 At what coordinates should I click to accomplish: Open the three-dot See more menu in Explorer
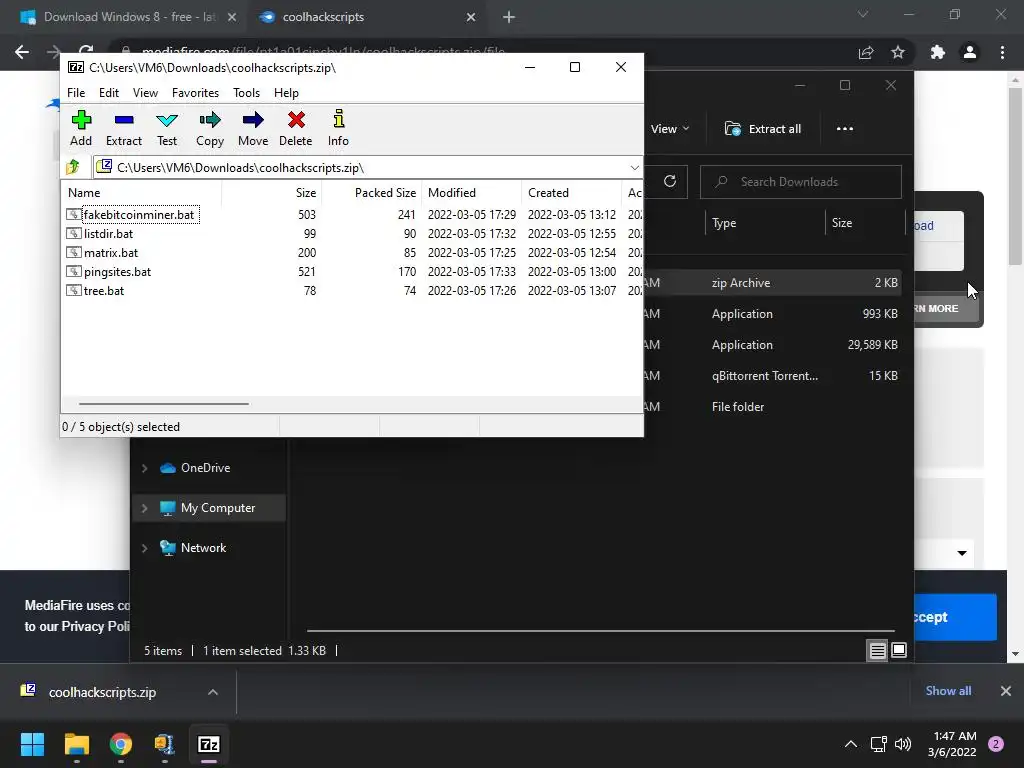(x=844, y=129)
